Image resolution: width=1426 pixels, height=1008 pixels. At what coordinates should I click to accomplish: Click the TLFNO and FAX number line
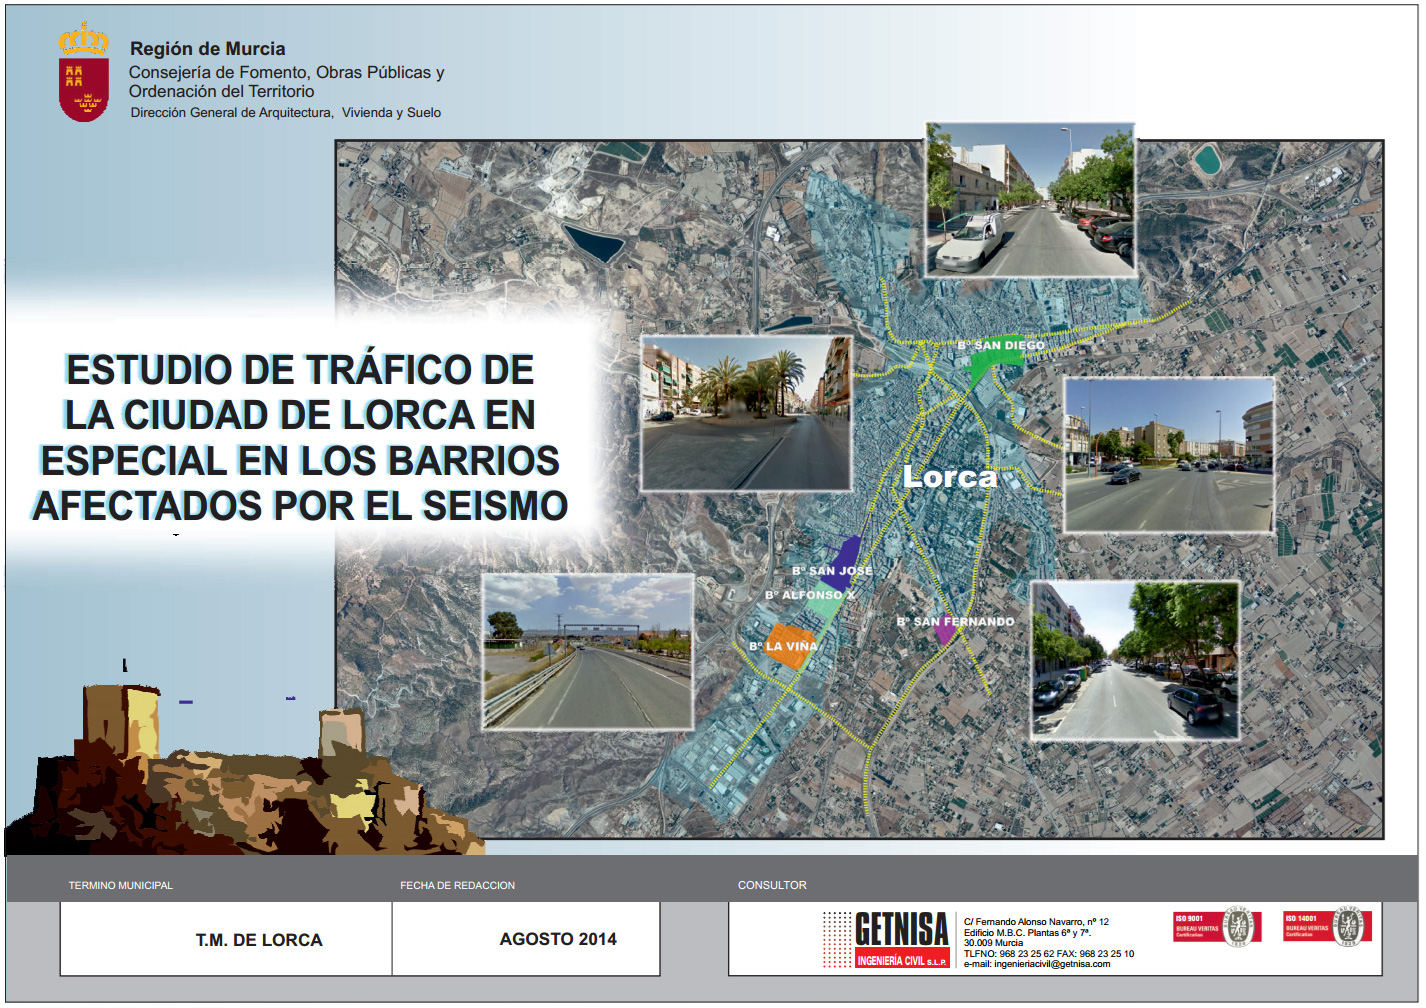click(x=1049, y=954)
